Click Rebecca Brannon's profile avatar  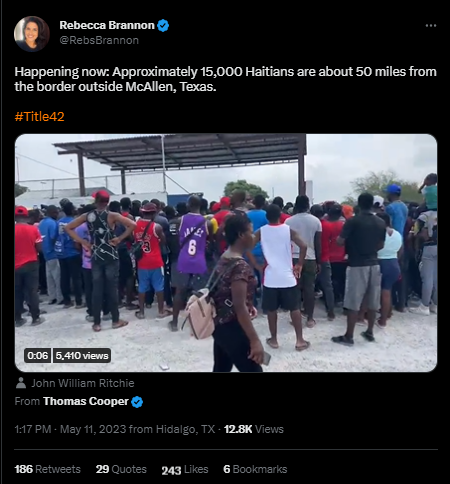click(32, 34)
